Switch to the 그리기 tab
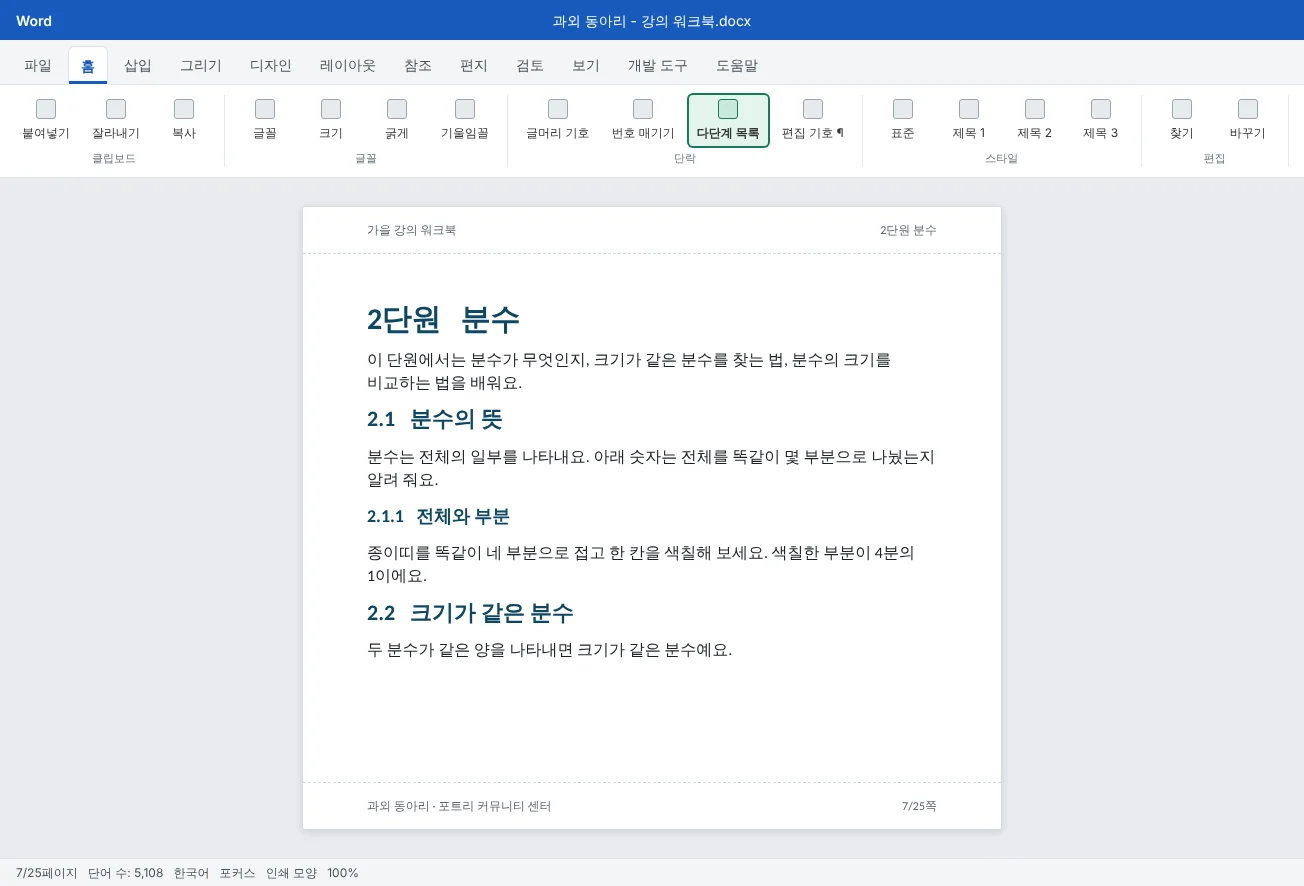 [201, 66]
